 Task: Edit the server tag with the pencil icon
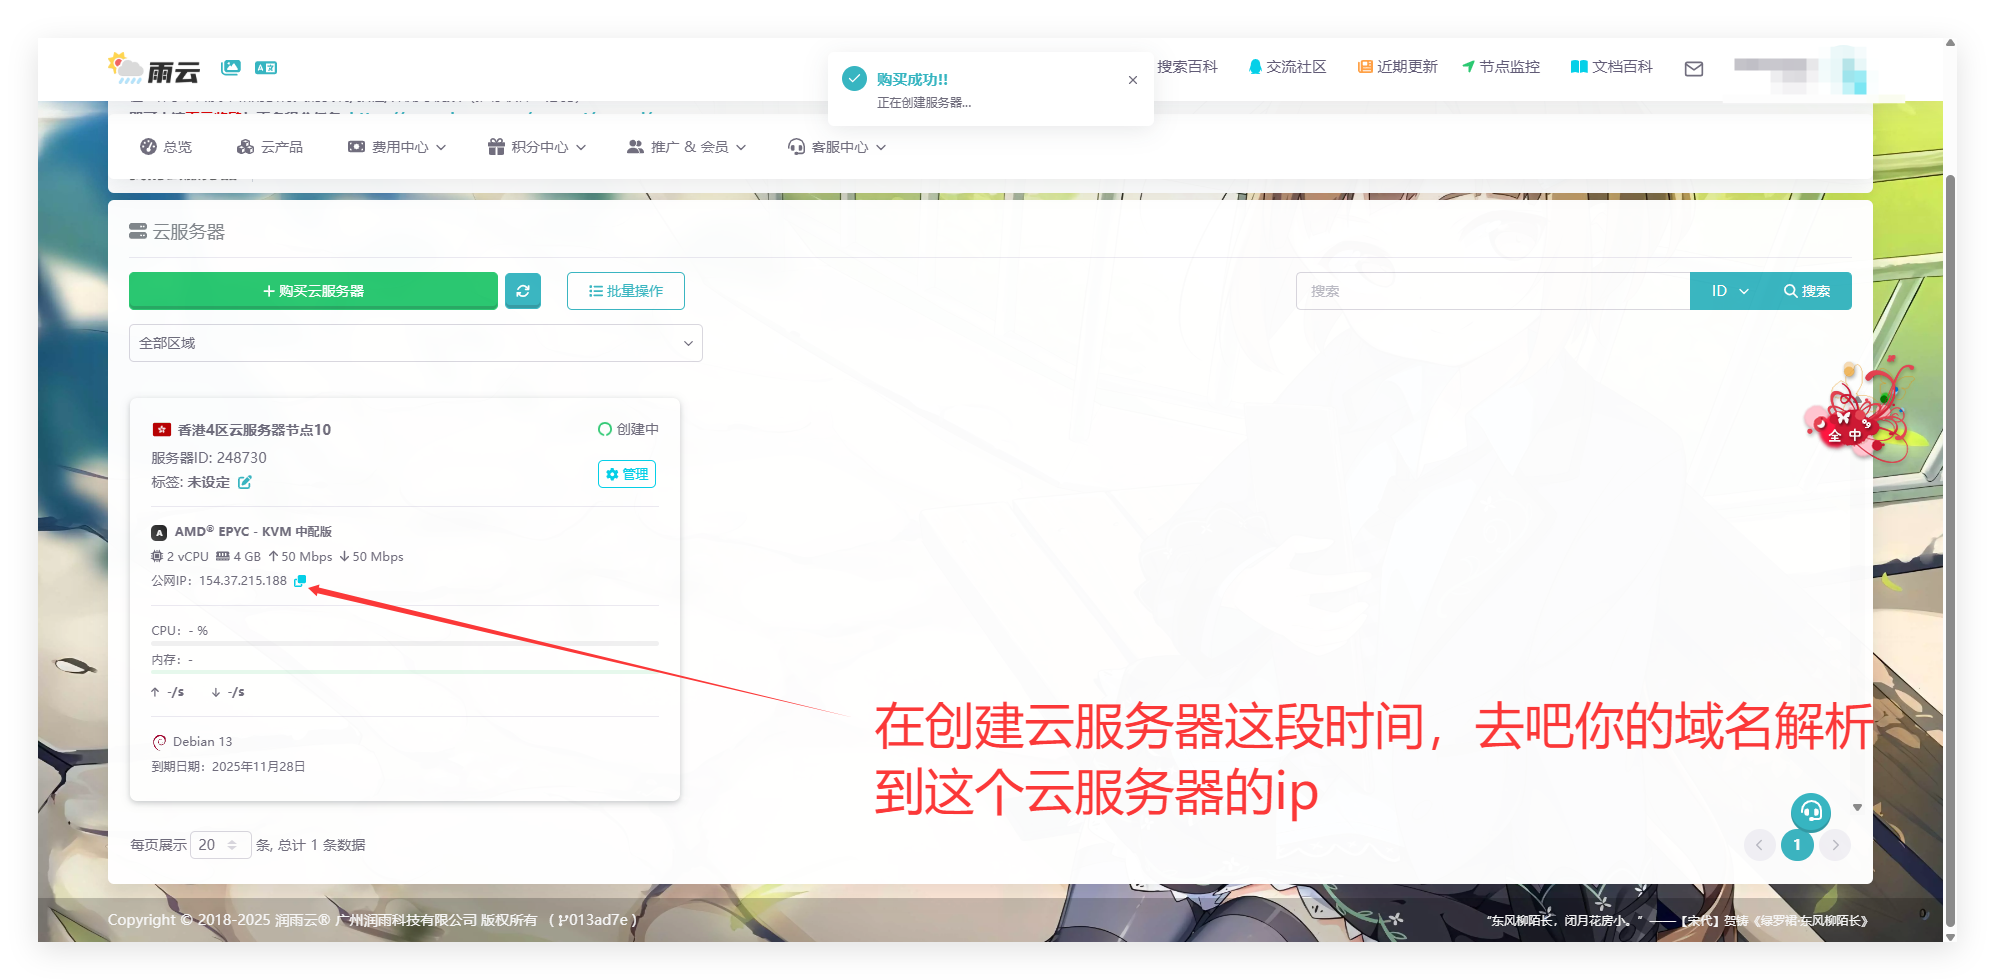(x=246, y=482)
